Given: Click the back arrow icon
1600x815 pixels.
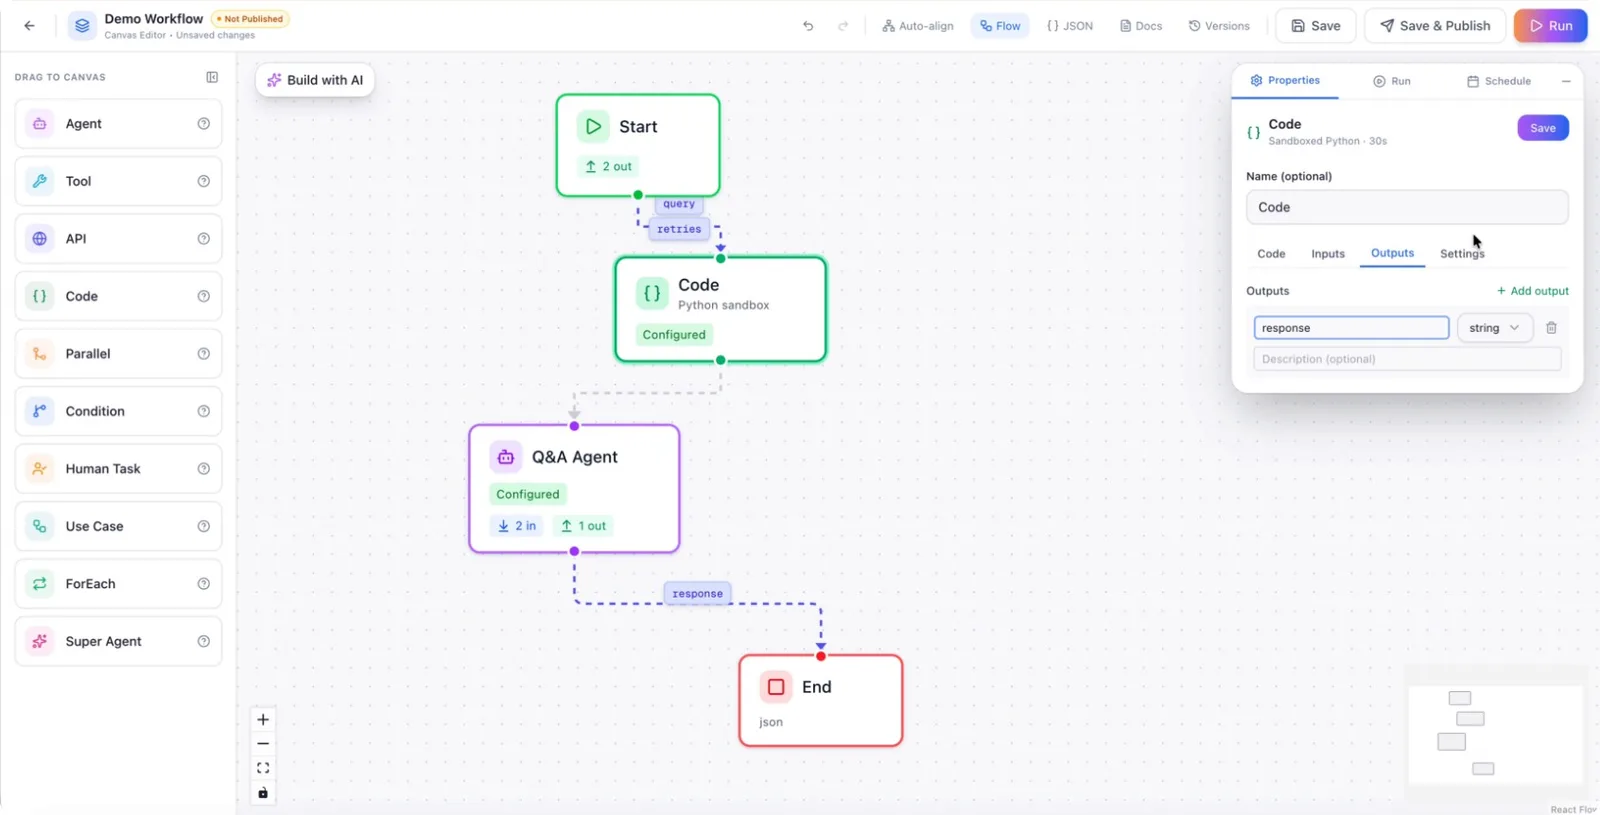Looking at the screenshot, I should pyautogui.click(x=29, y=26).
